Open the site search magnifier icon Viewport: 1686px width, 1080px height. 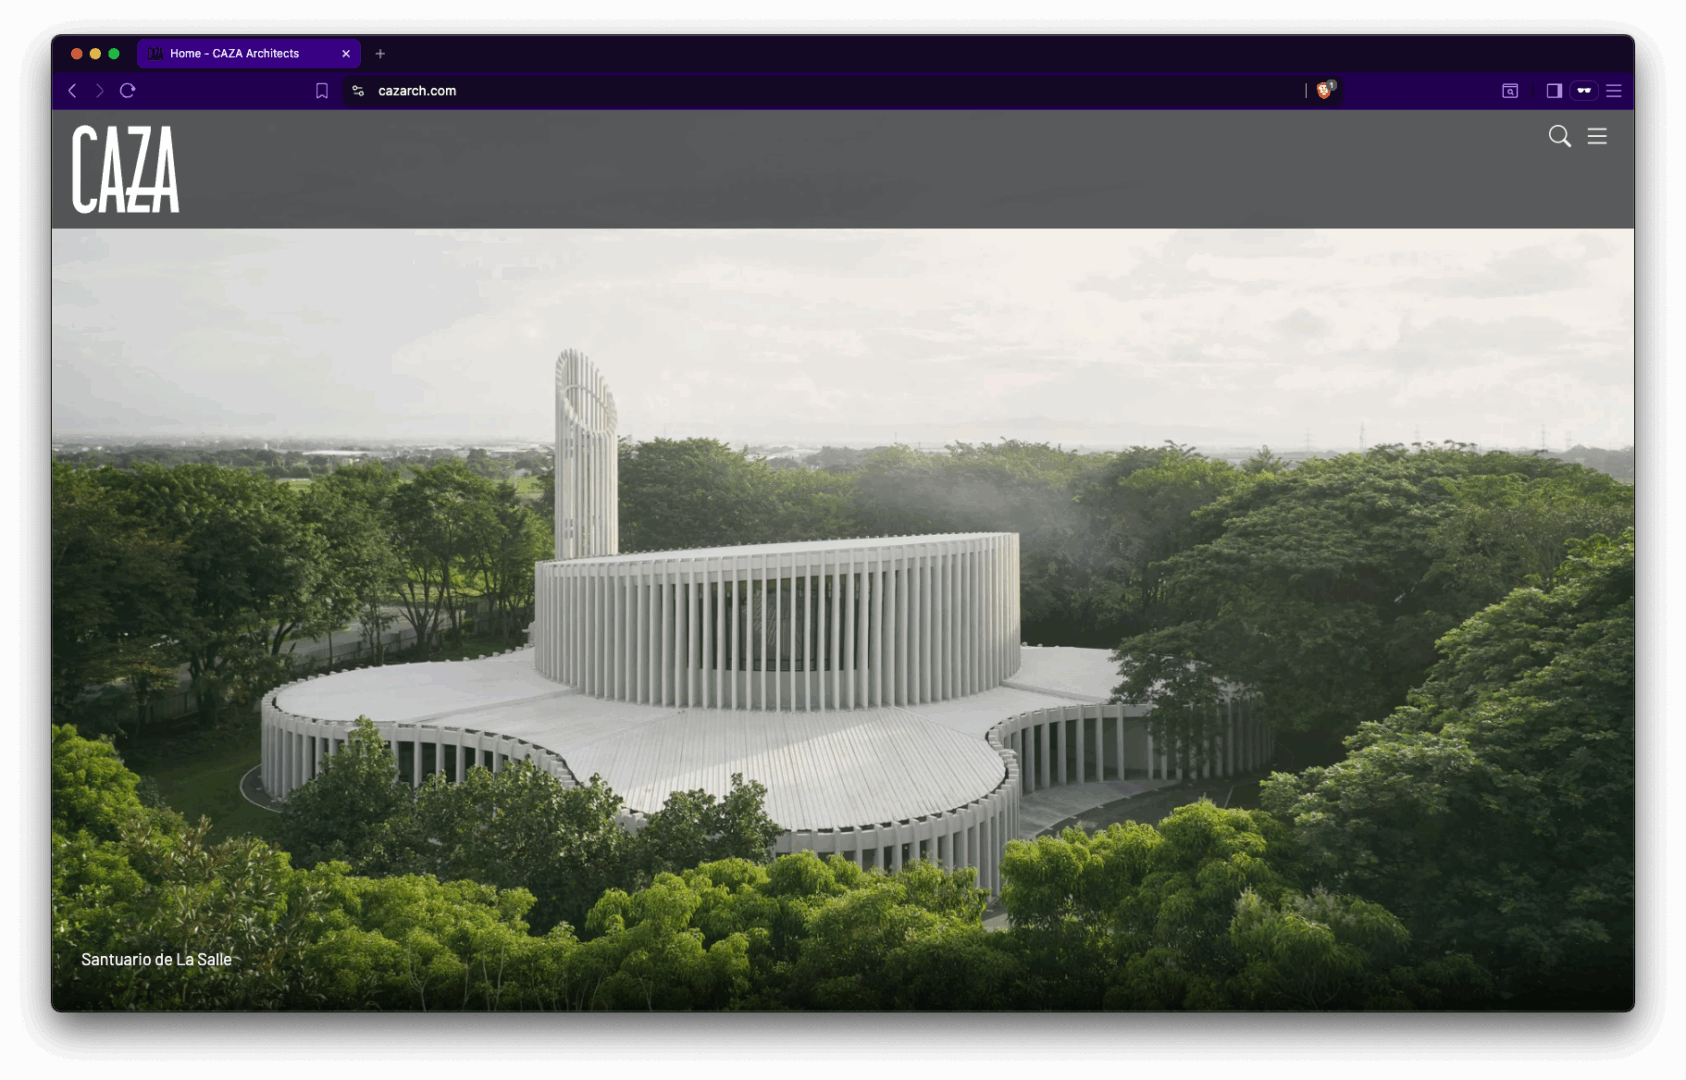1559,136
